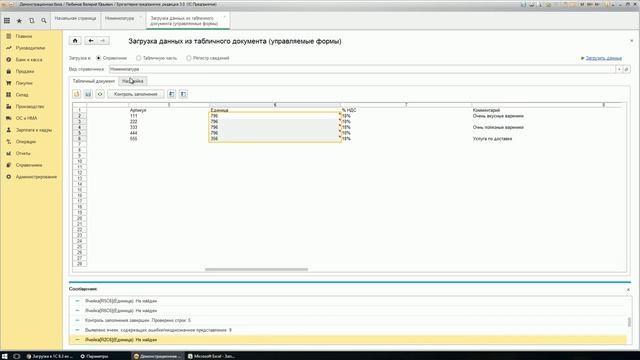This screenshot has height=360, width=640.
Task: Click the refresh icon left of Контроль заполнения
Action: pos(100,94)
